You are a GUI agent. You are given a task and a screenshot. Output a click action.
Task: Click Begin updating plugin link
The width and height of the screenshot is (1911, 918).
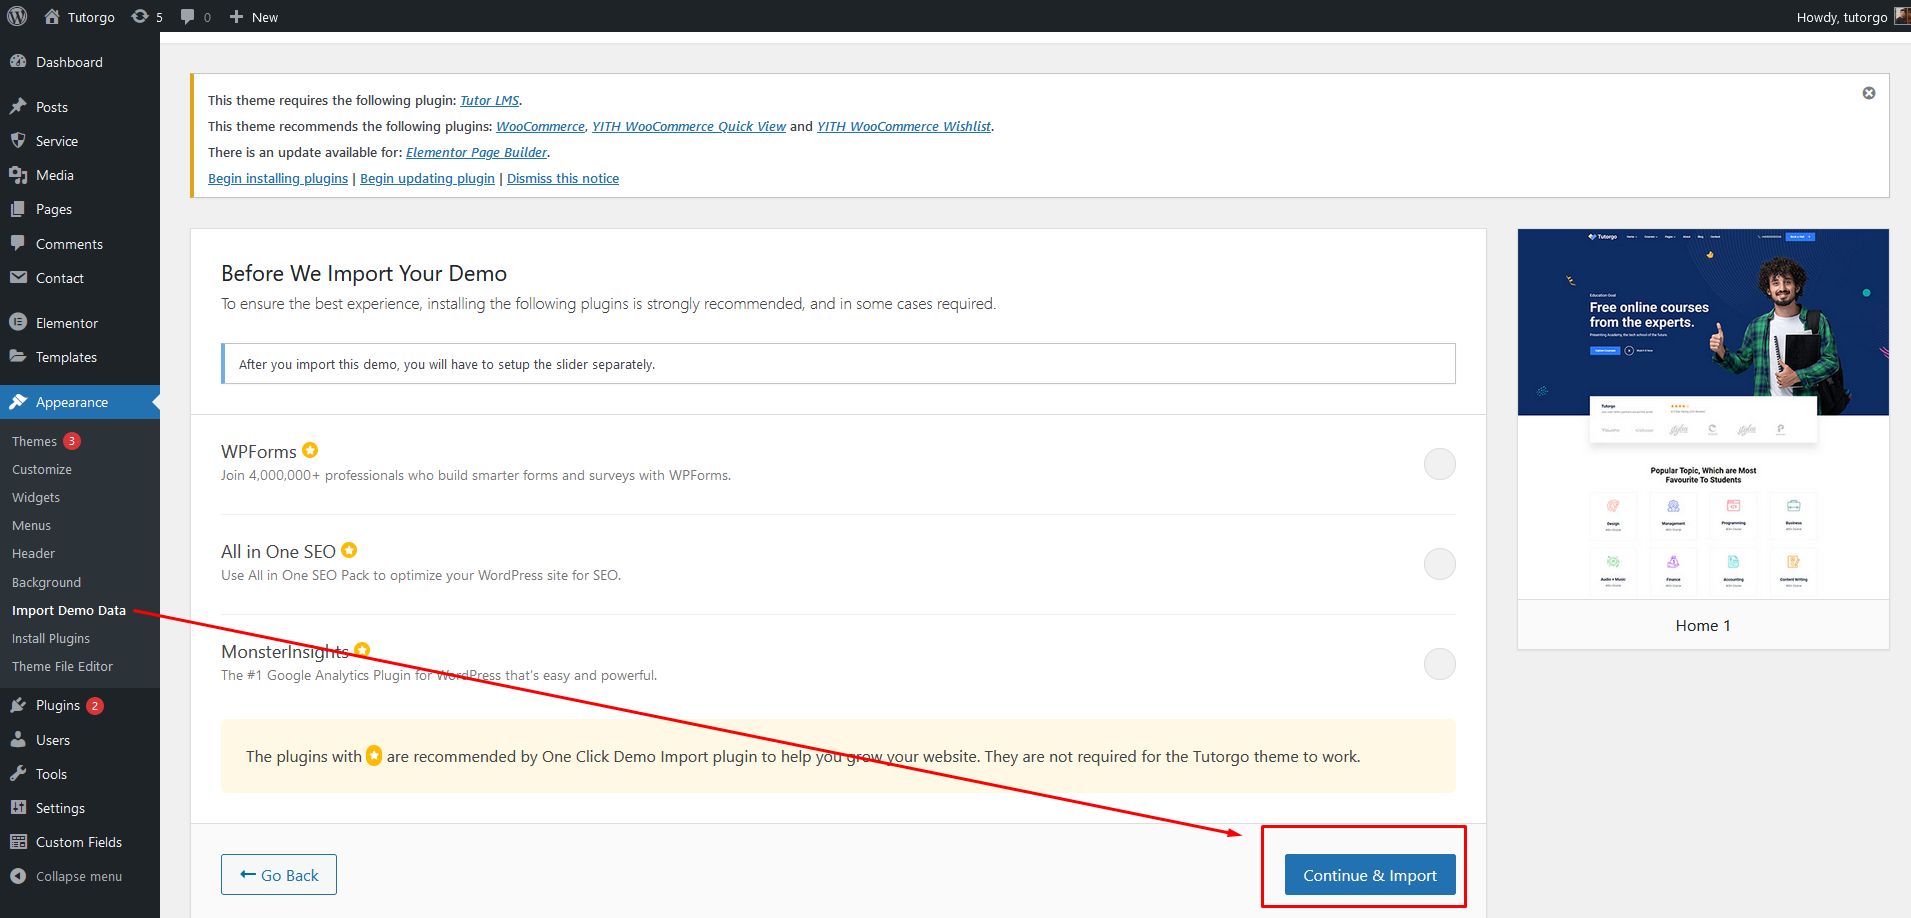tap(427, 178)
